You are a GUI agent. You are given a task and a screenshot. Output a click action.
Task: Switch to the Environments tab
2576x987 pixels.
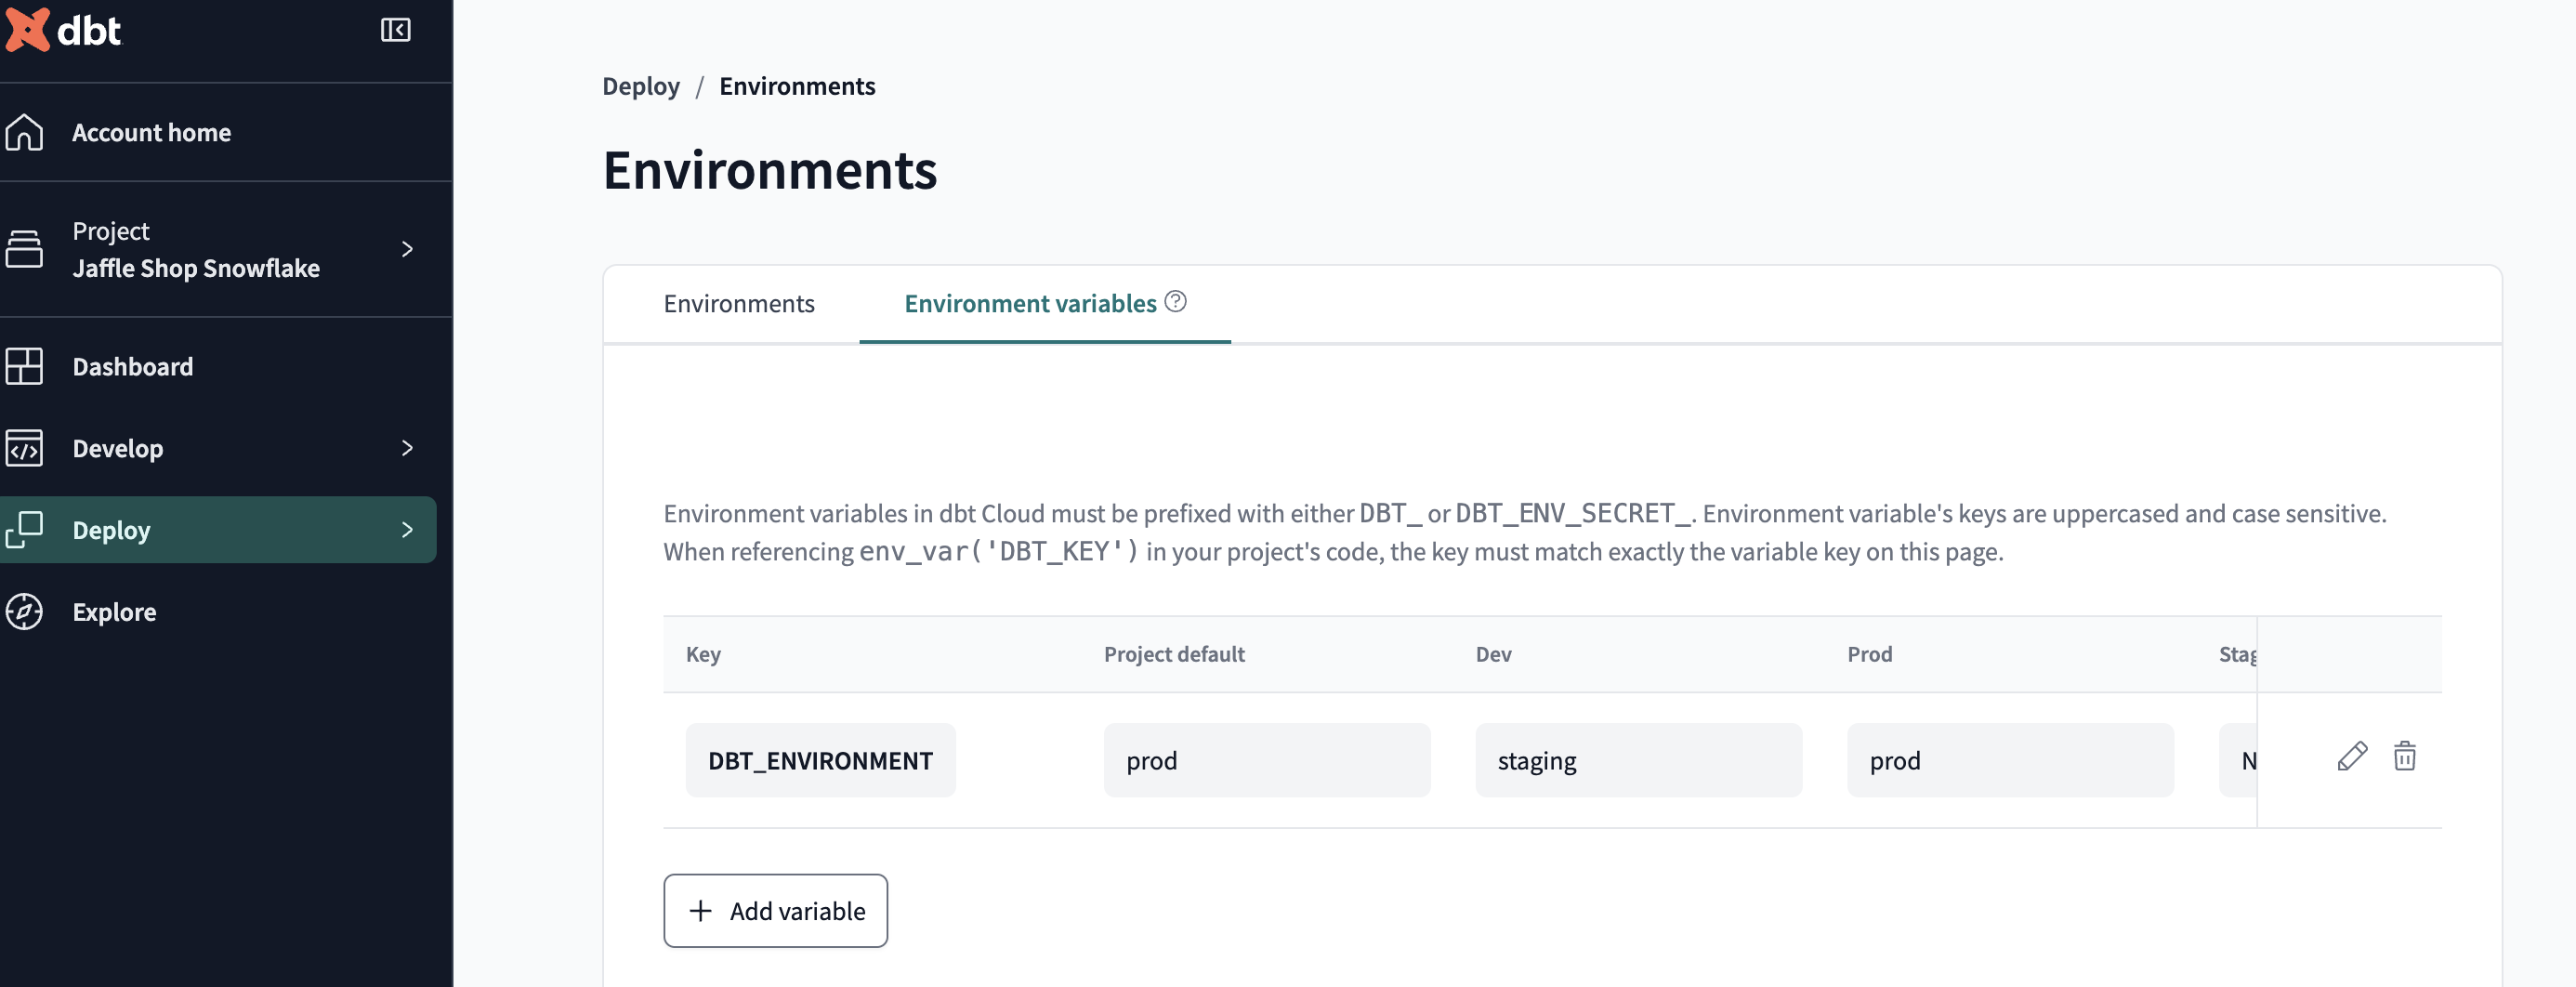(x=739, y=303)
